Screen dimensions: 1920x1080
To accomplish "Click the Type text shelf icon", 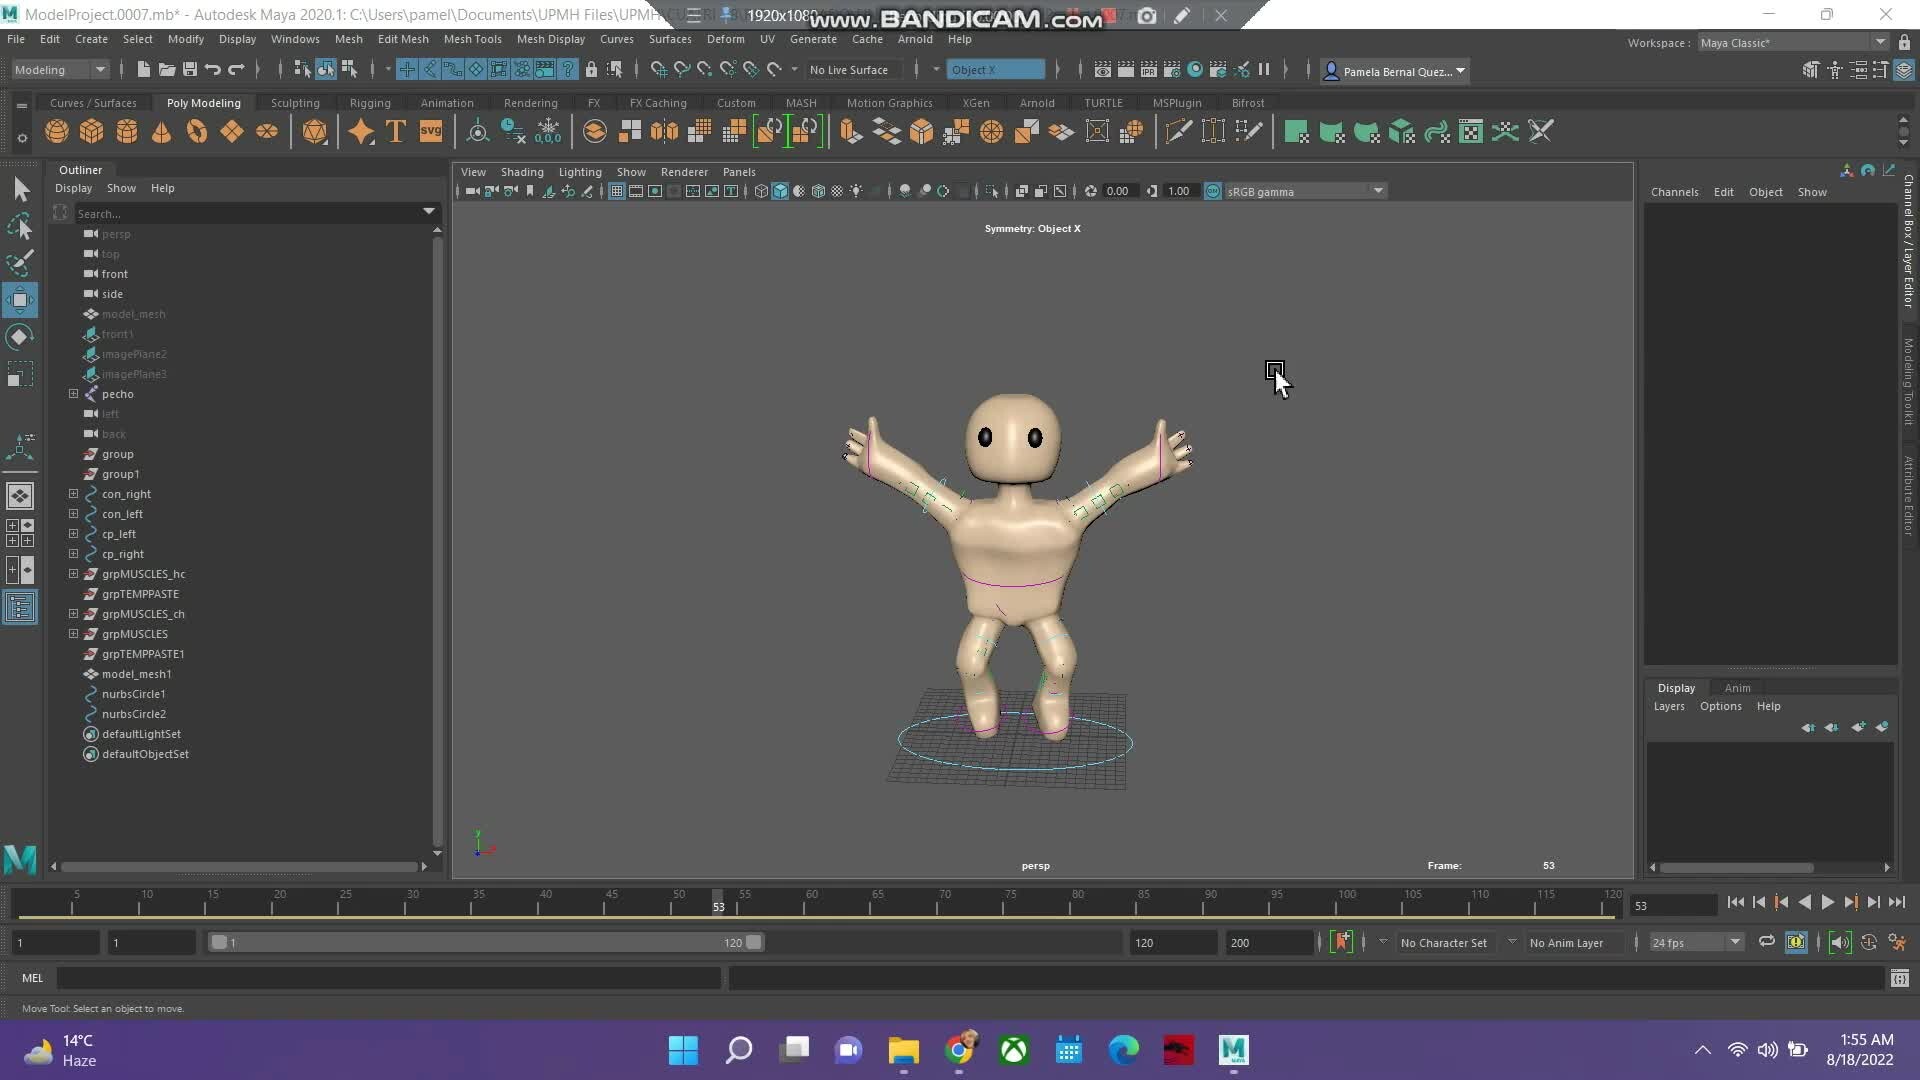I will click(396, 131).
